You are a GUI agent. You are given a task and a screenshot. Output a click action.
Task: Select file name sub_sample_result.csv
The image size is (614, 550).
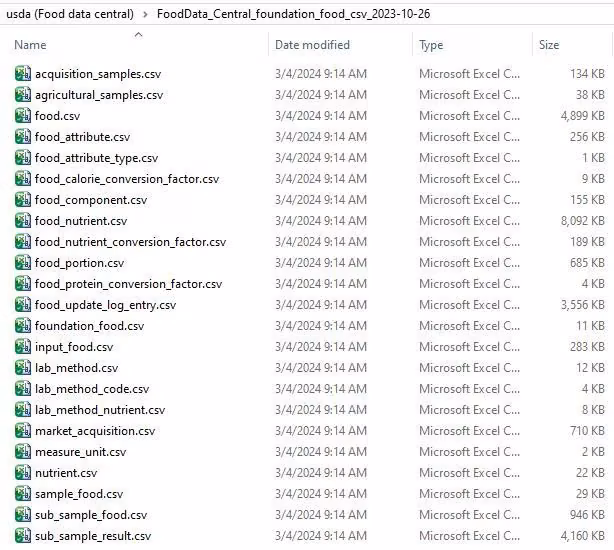93,536
